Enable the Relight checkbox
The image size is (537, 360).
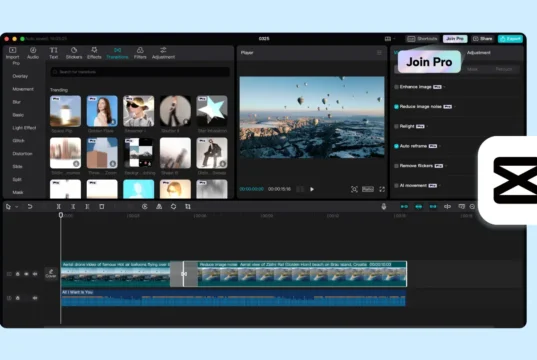pyautogui.click(x=396, y=126)
